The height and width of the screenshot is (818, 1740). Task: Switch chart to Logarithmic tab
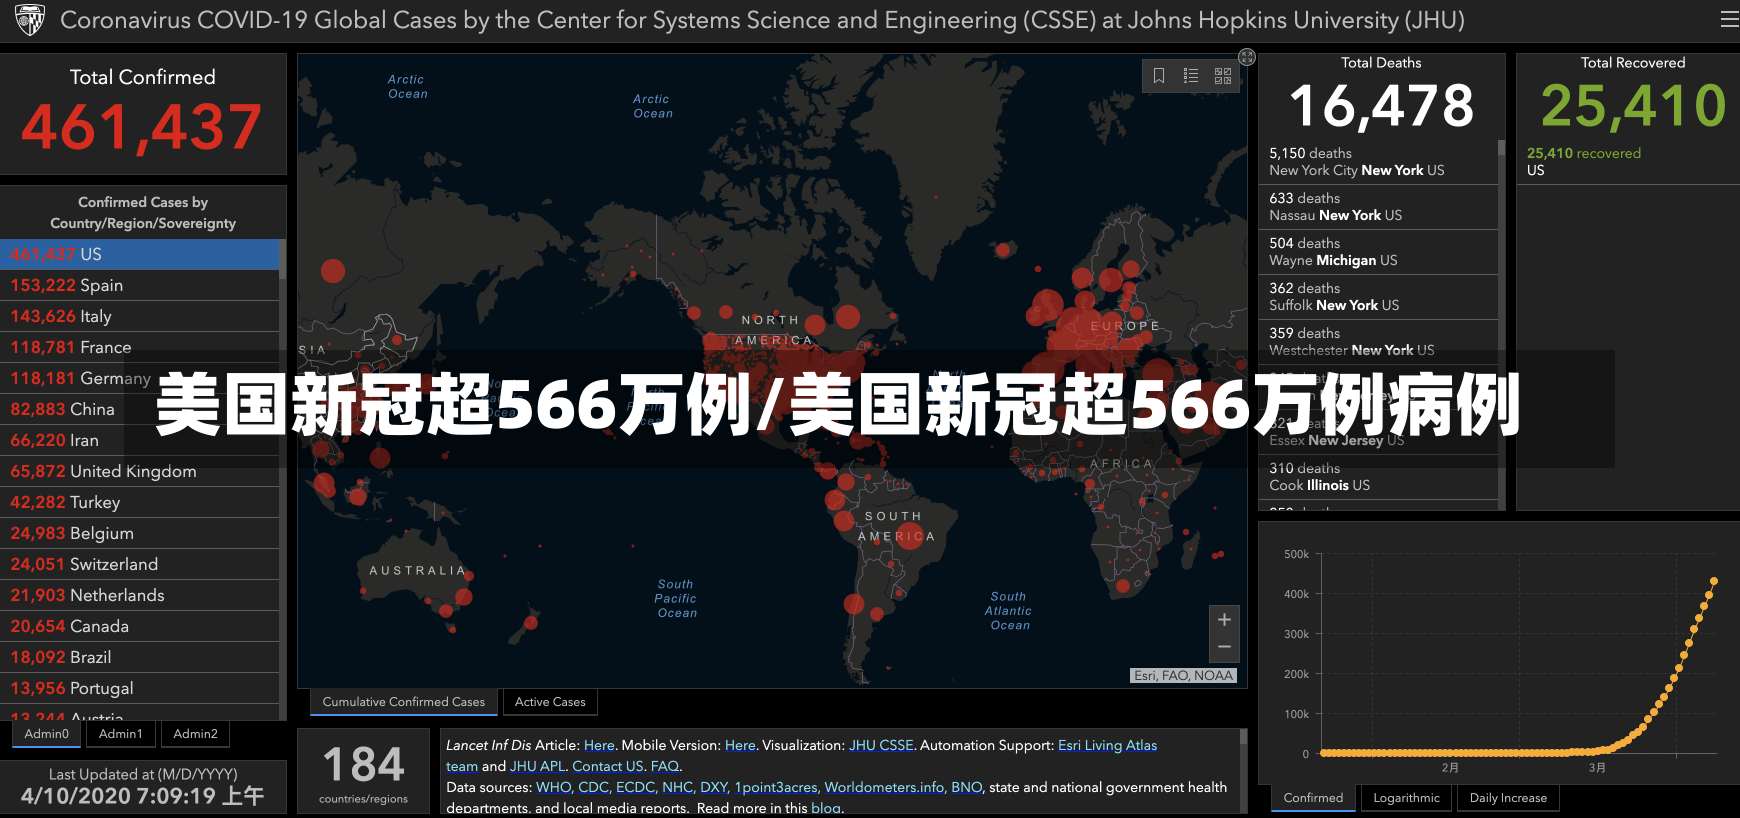tap(1406, 798)
